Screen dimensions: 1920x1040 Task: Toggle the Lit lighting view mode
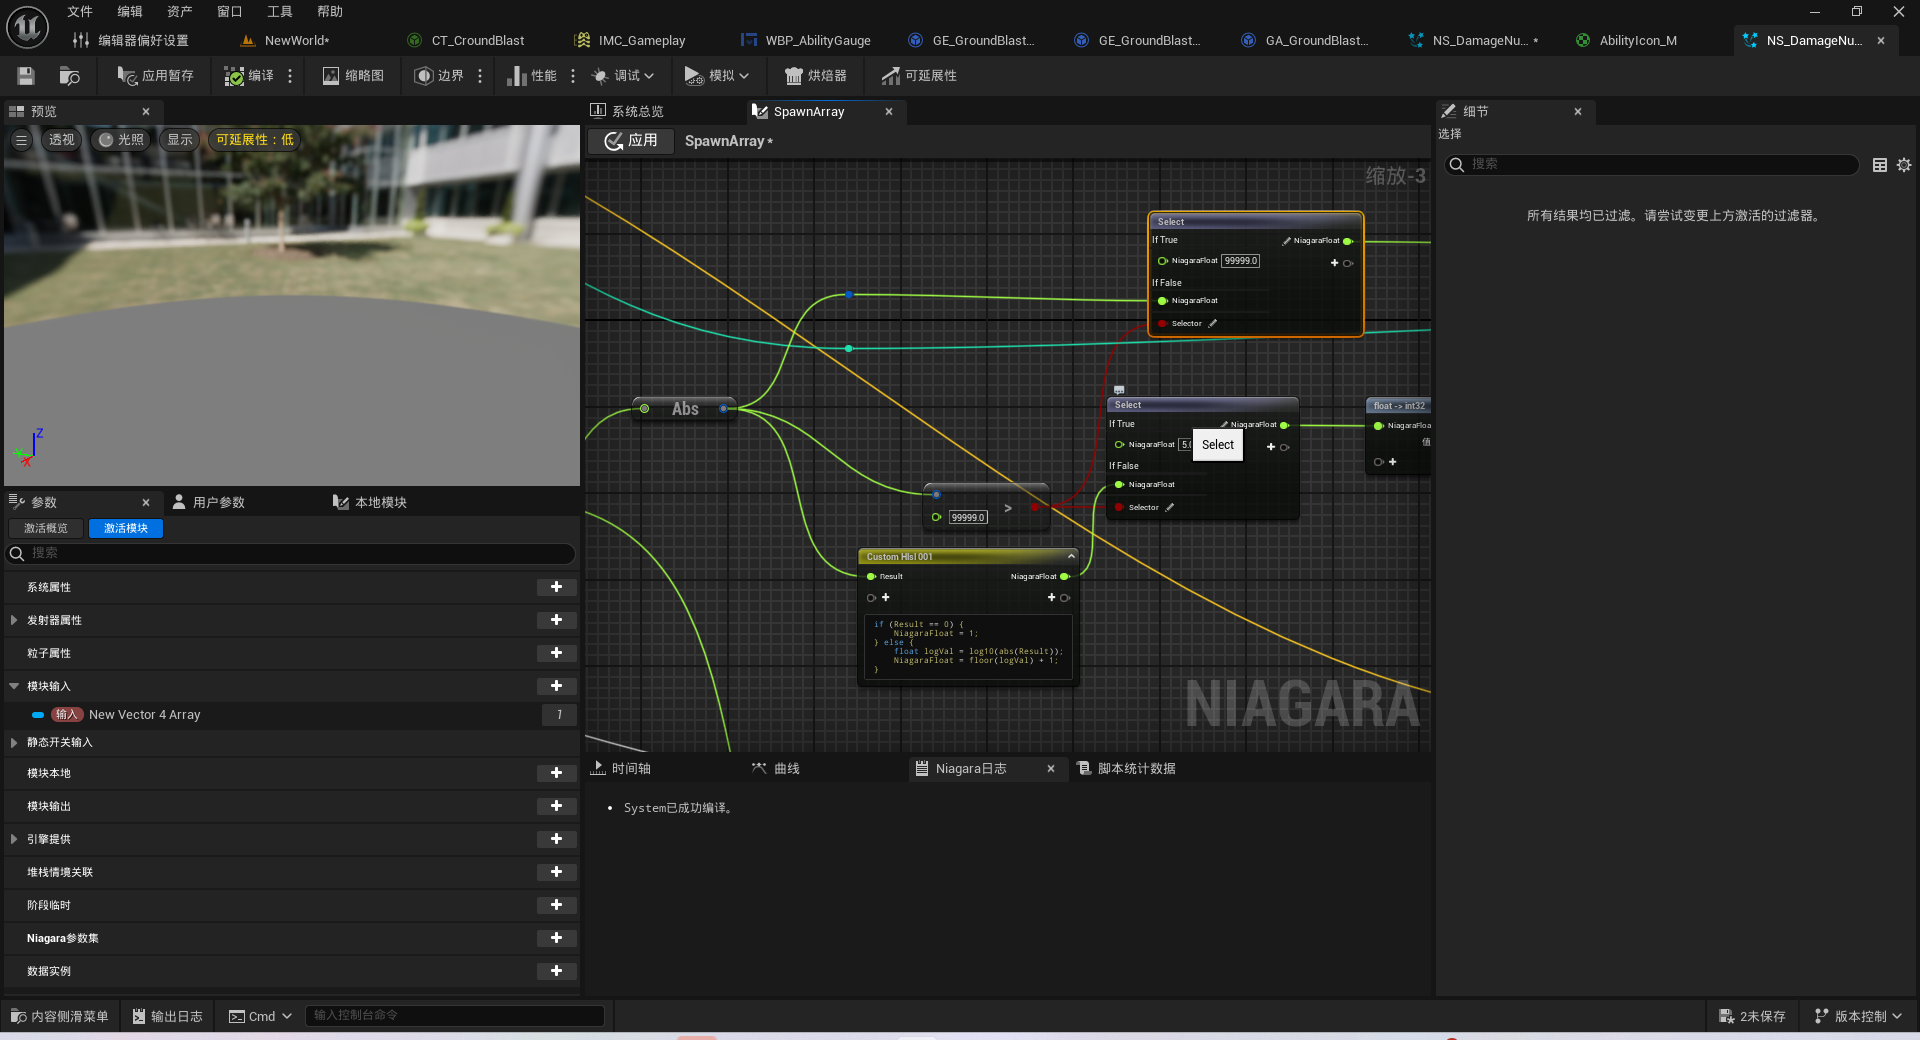(121, 140)
